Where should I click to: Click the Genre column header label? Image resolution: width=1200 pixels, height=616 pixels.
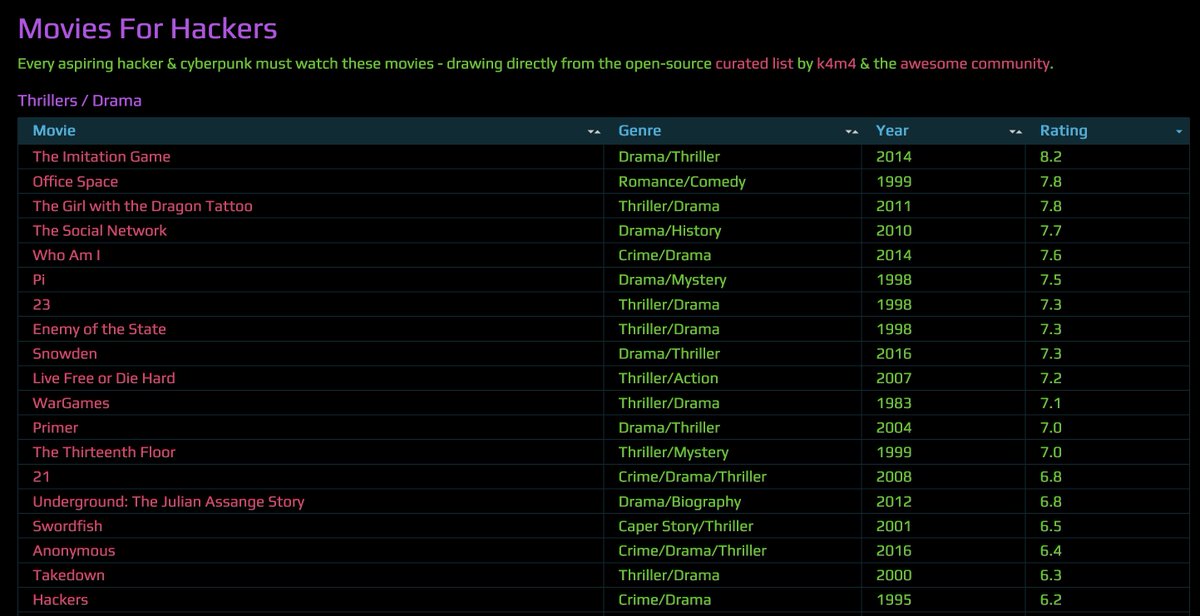tap(639, 131)
